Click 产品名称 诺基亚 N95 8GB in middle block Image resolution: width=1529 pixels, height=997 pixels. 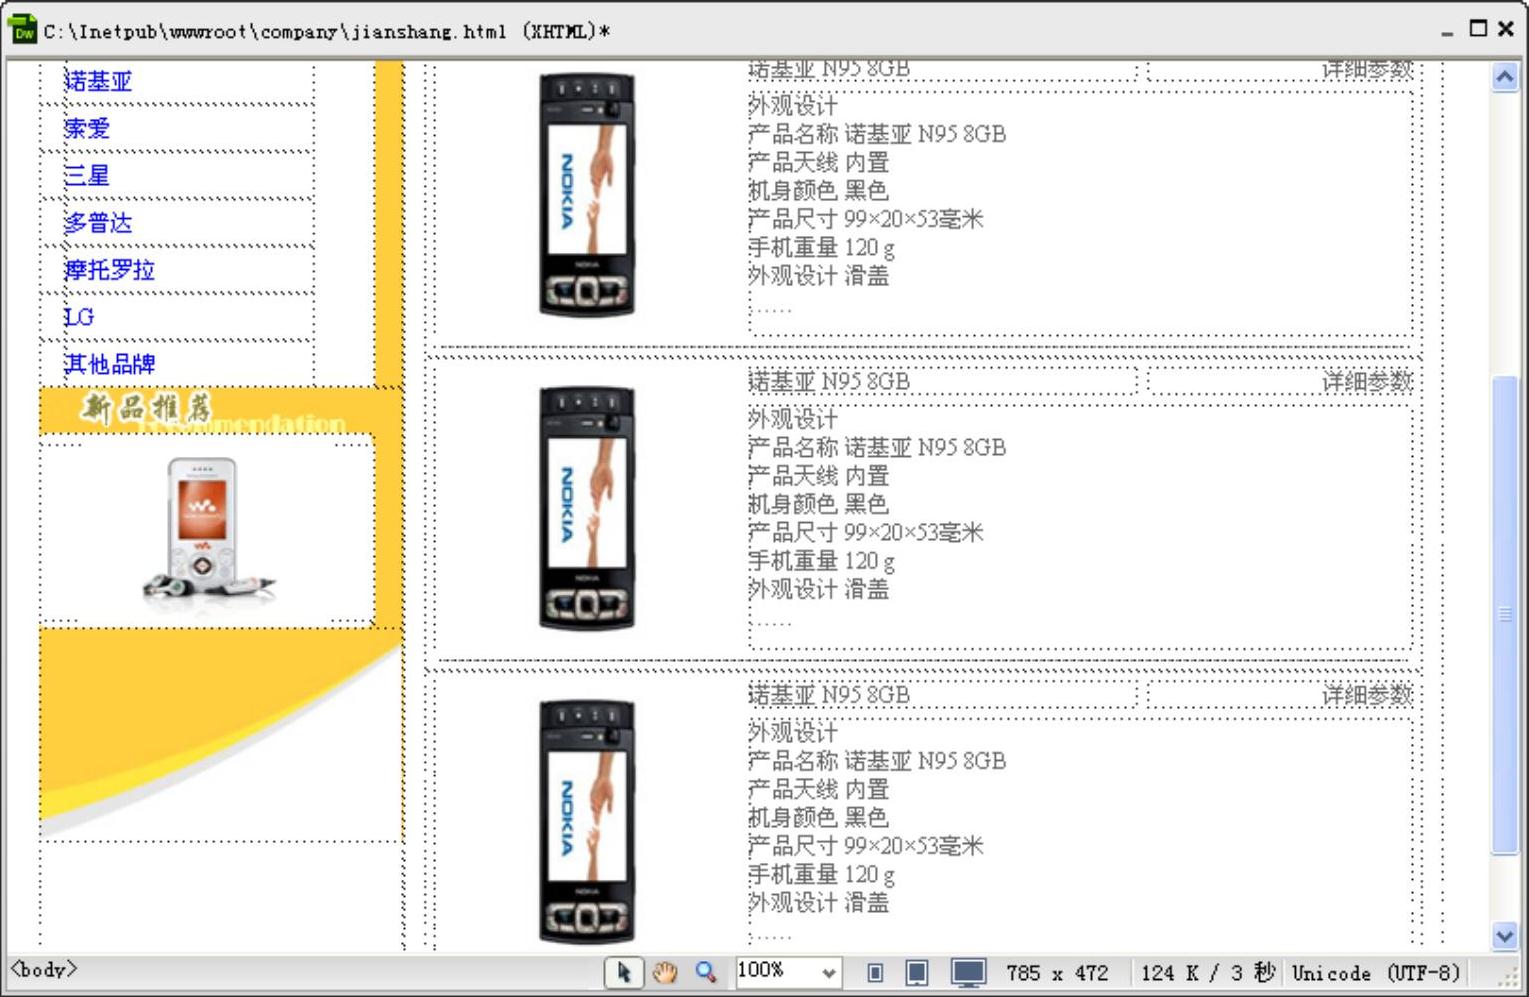coord(877,447)
